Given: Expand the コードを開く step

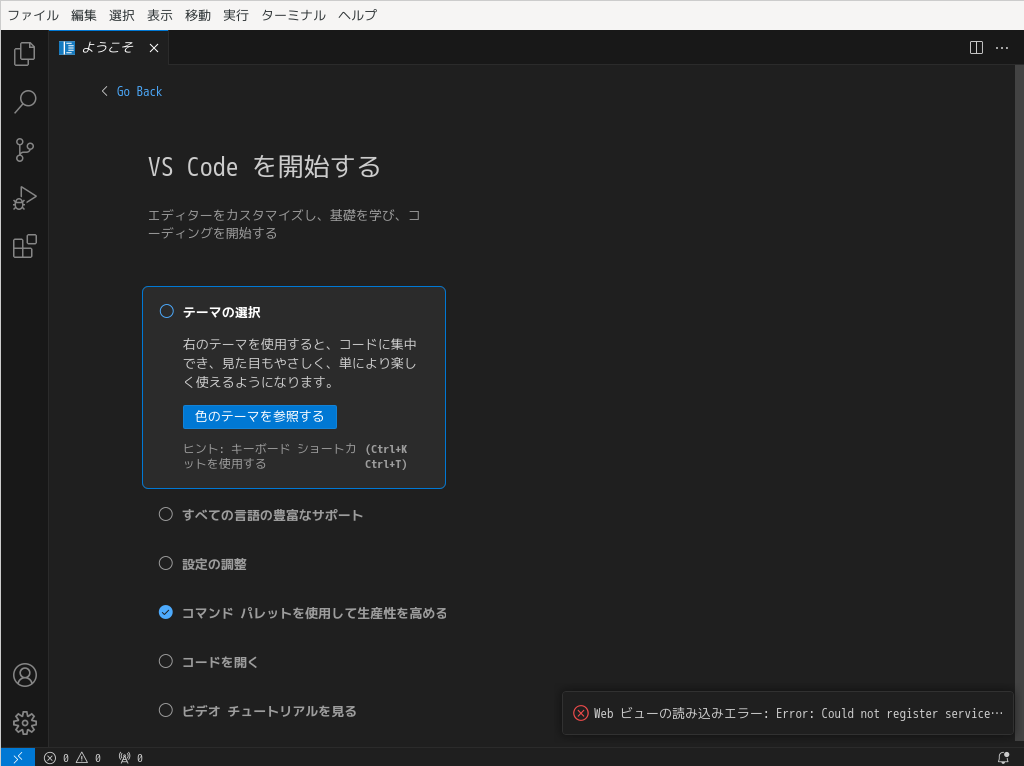Looking at the screenshot, I should click(220, 662).
